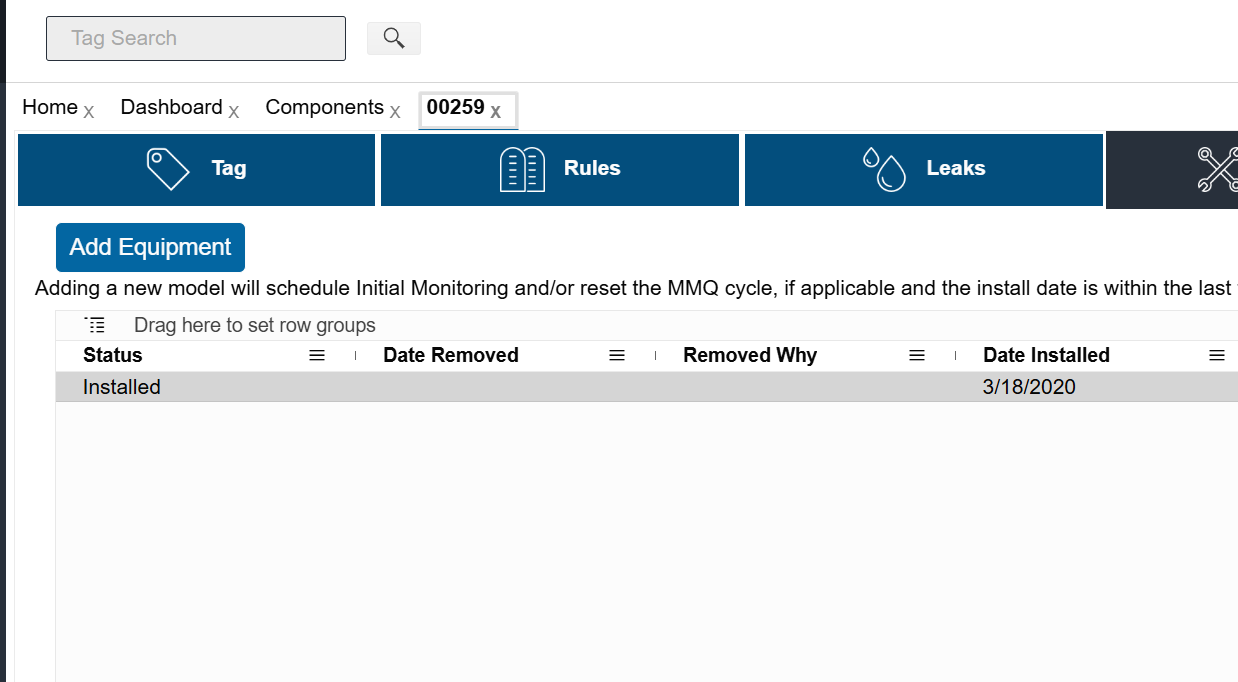Switch to the Home tab
This screenshot has width=1238, height=682.
point(50,107)
